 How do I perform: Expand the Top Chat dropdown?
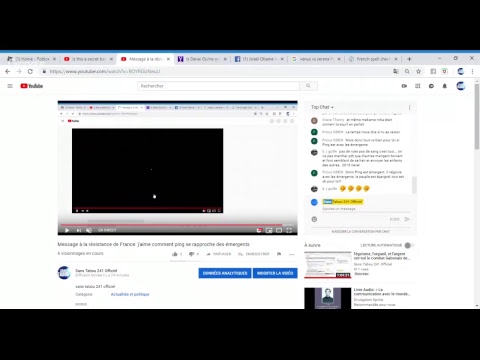point(322,107)
